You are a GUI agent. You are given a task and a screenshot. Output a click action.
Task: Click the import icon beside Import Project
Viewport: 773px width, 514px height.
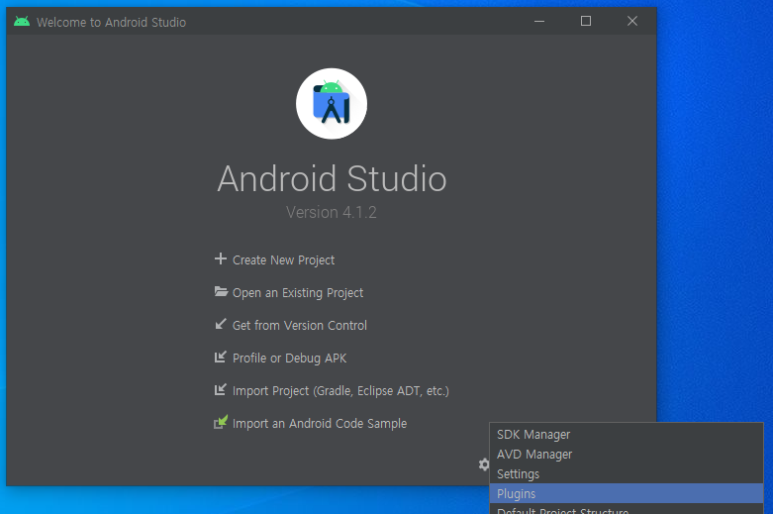220,389
